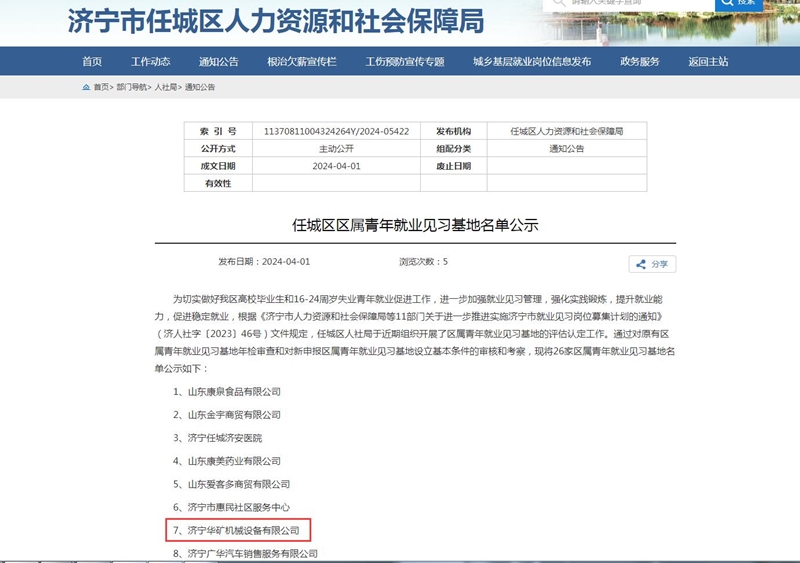This screenshot has width=800, height=563.
Task: Open the 工作动态 navigation menu item
Action: [151, 62]
